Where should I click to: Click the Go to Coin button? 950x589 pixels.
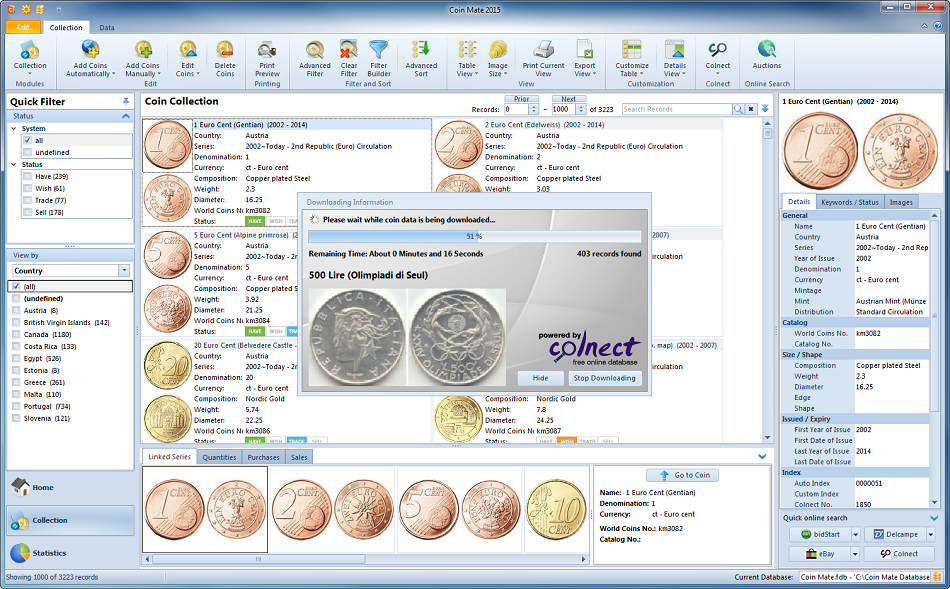pos(682,475)
